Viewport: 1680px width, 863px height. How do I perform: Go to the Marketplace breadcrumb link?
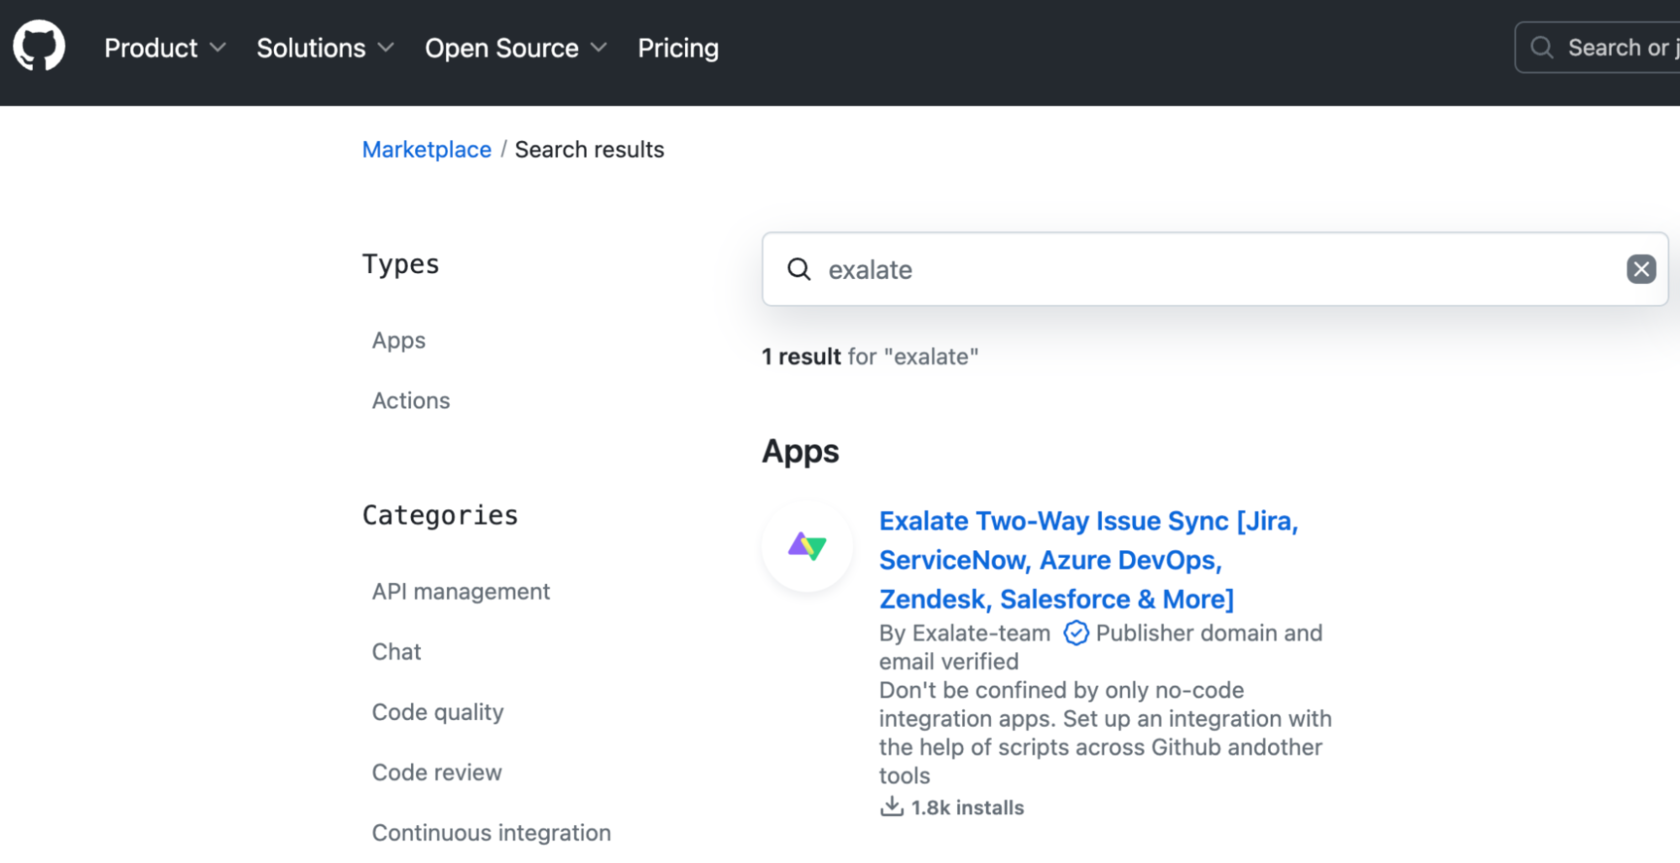click(x=427, y=149)
